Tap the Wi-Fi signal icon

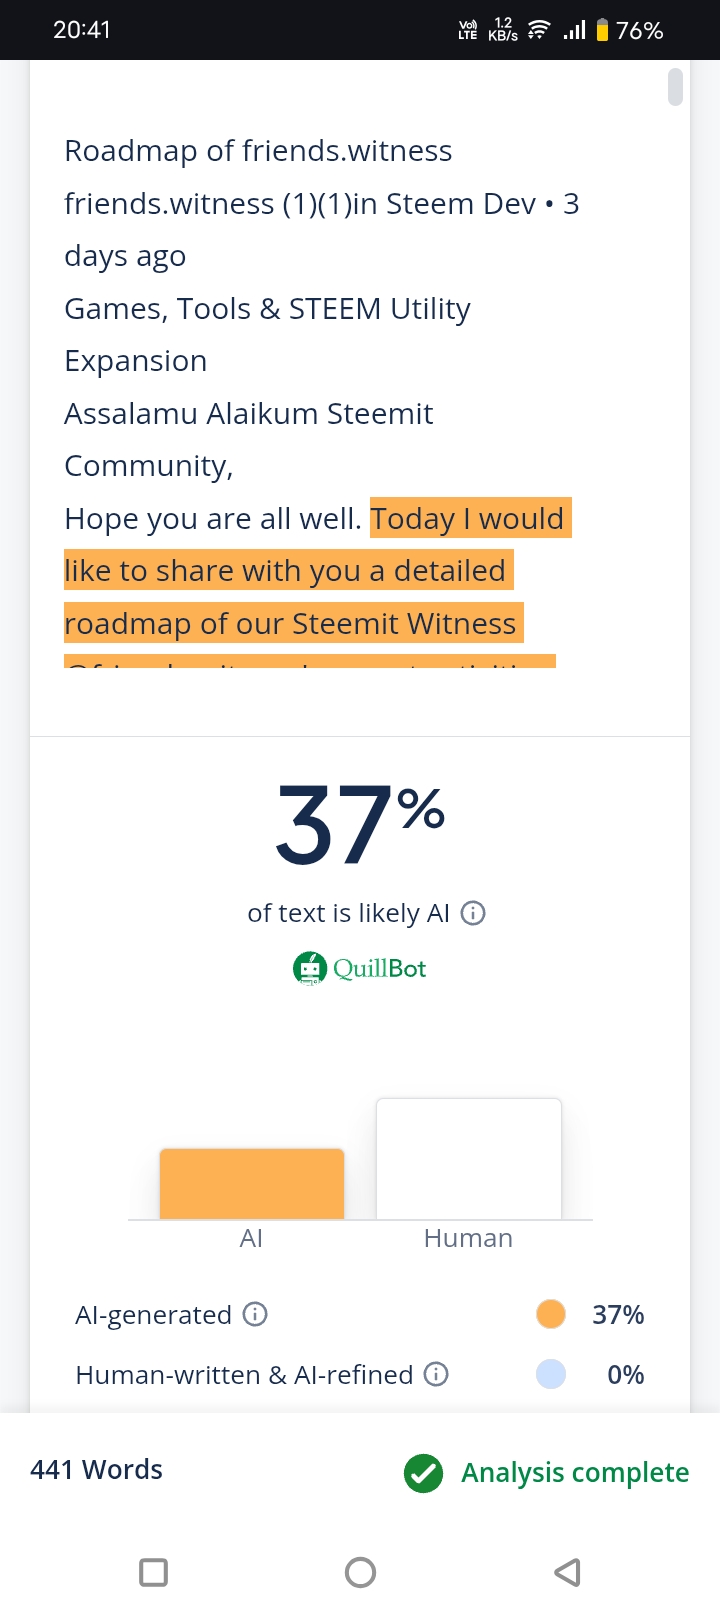pyautogui.click(x=538, y=30)
